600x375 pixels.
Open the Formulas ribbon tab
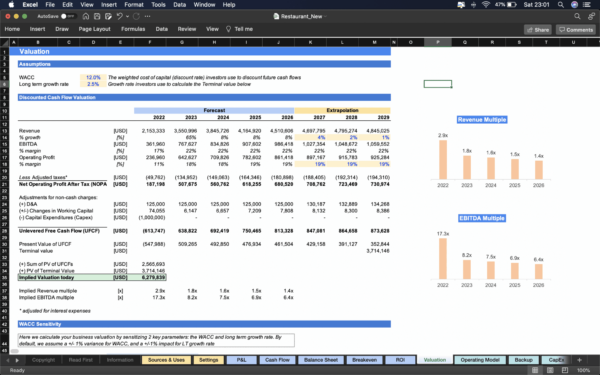click(x=133, y=29)
